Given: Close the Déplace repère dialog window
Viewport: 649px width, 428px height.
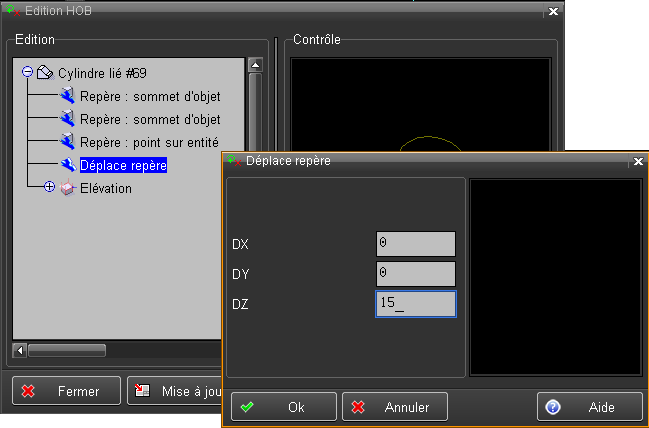Looking at the screenshot, I should coord(638,160).
